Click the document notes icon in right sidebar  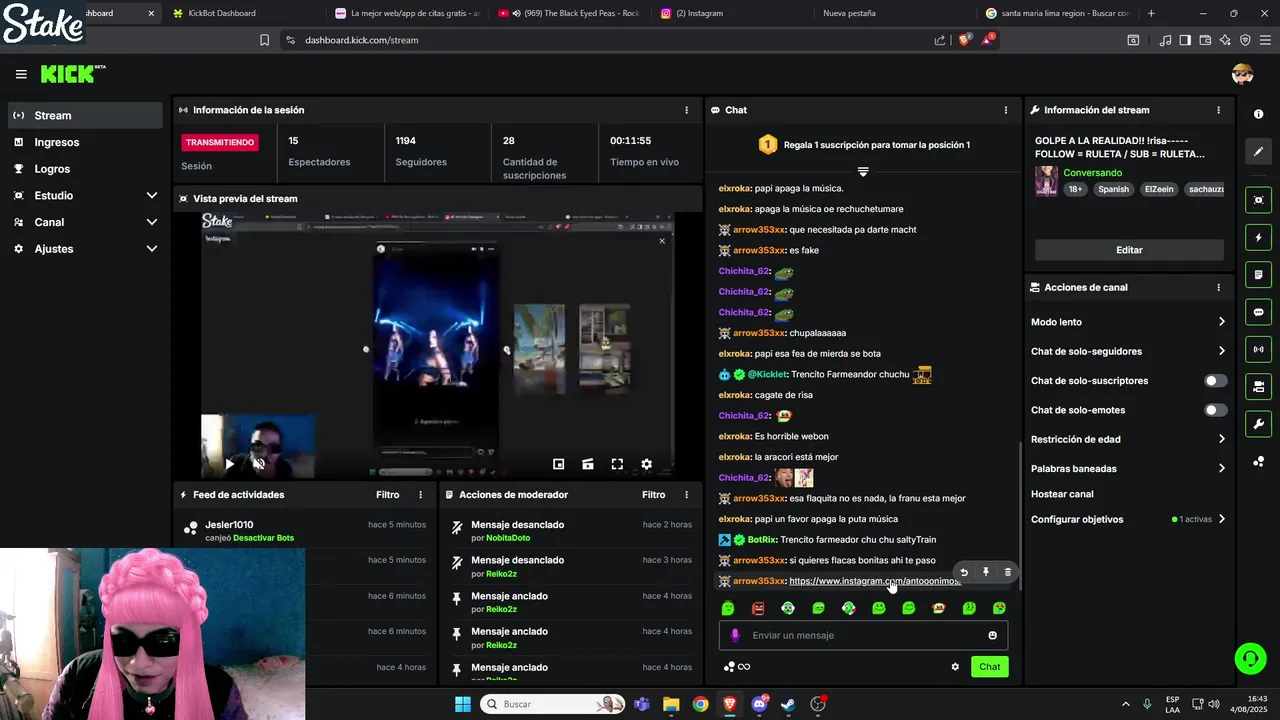[1258, 275]
